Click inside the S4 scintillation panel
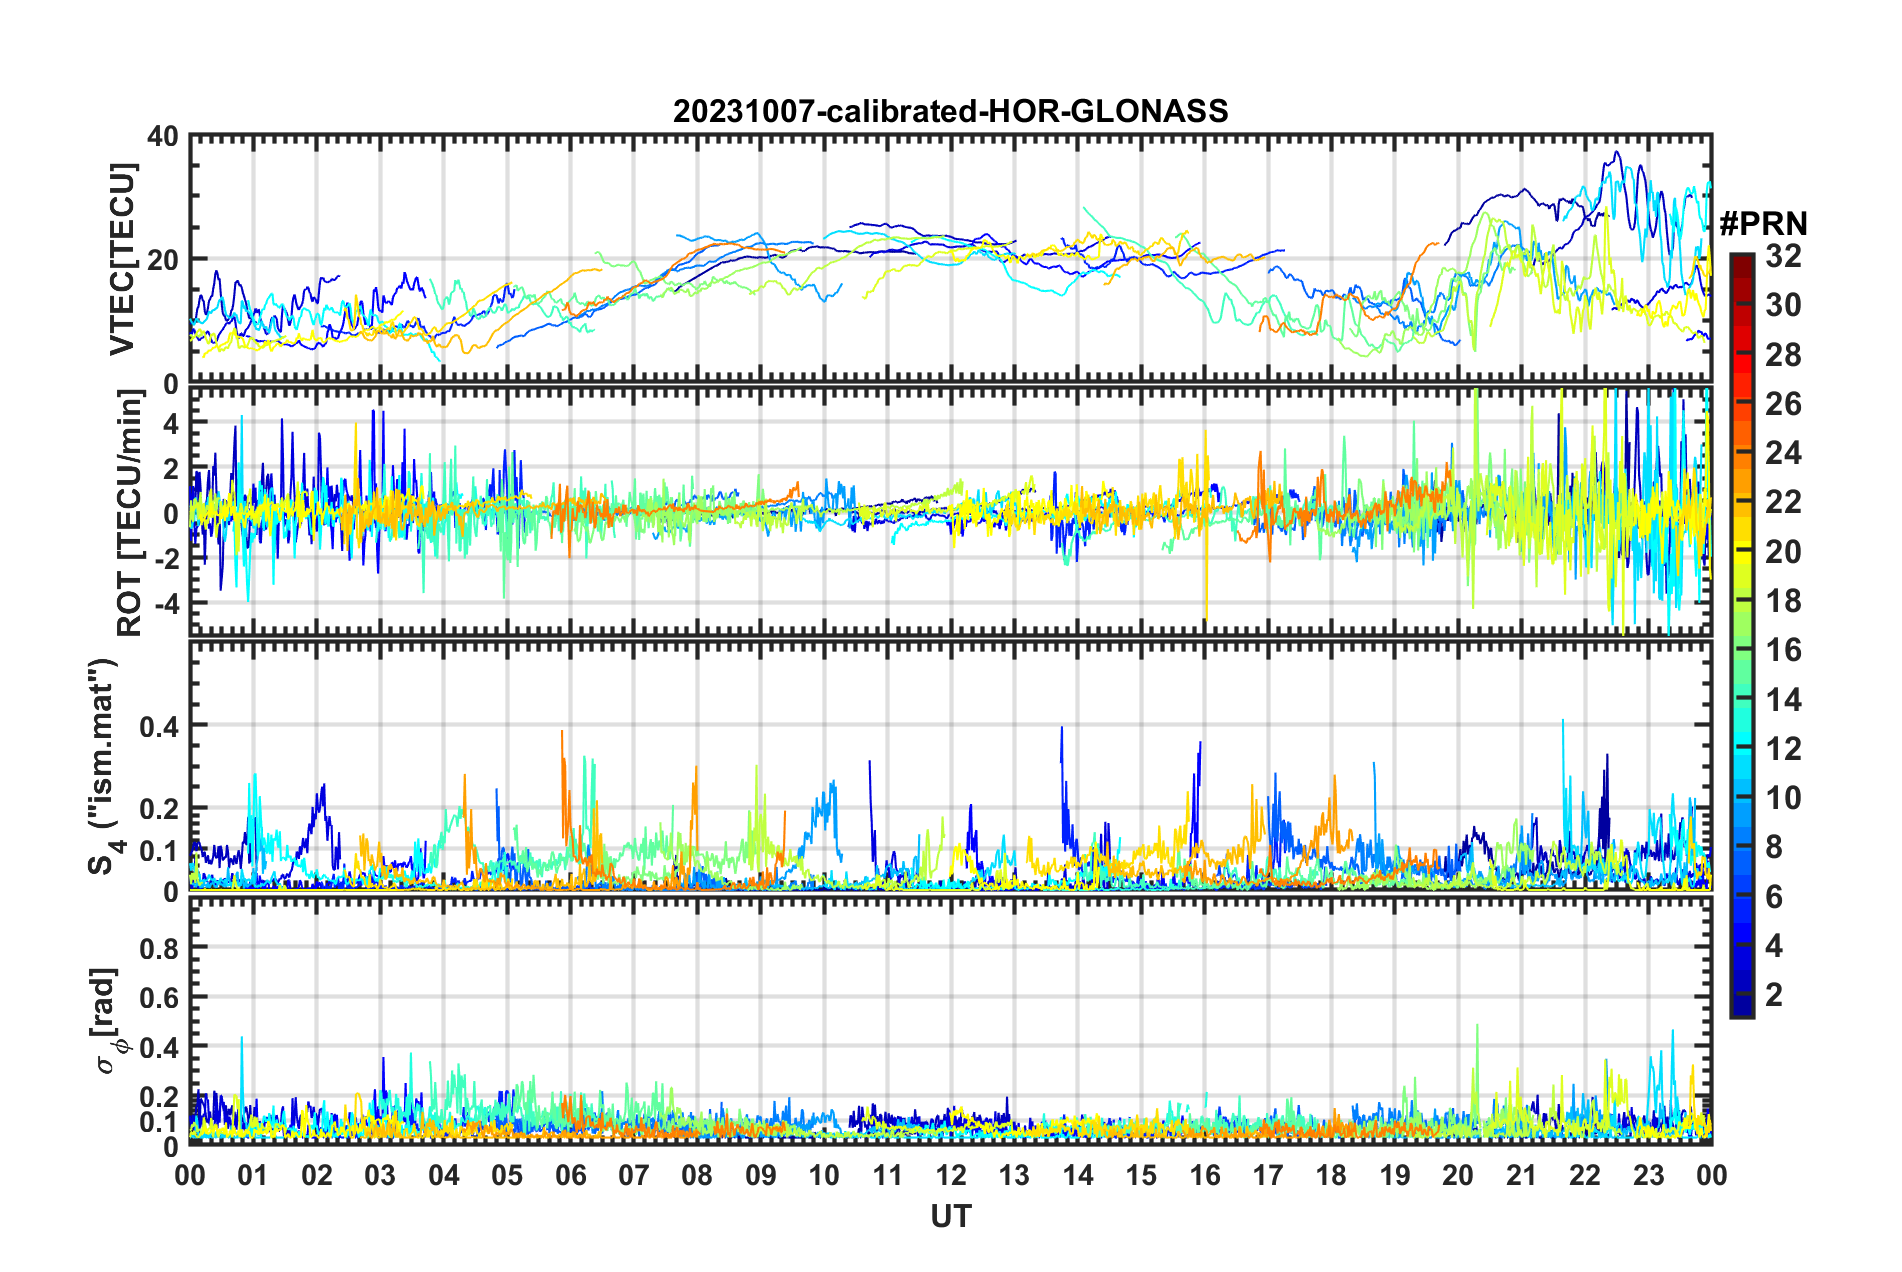This screenshot has height=1272, width=1902. (950, 766)
